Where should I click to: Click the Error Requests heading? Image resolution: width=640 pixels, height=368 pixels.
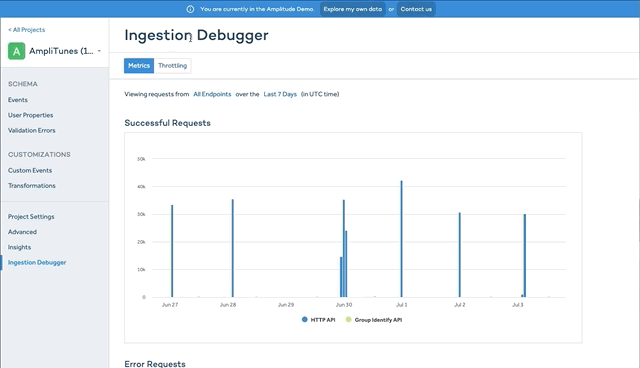click(155, 364)
